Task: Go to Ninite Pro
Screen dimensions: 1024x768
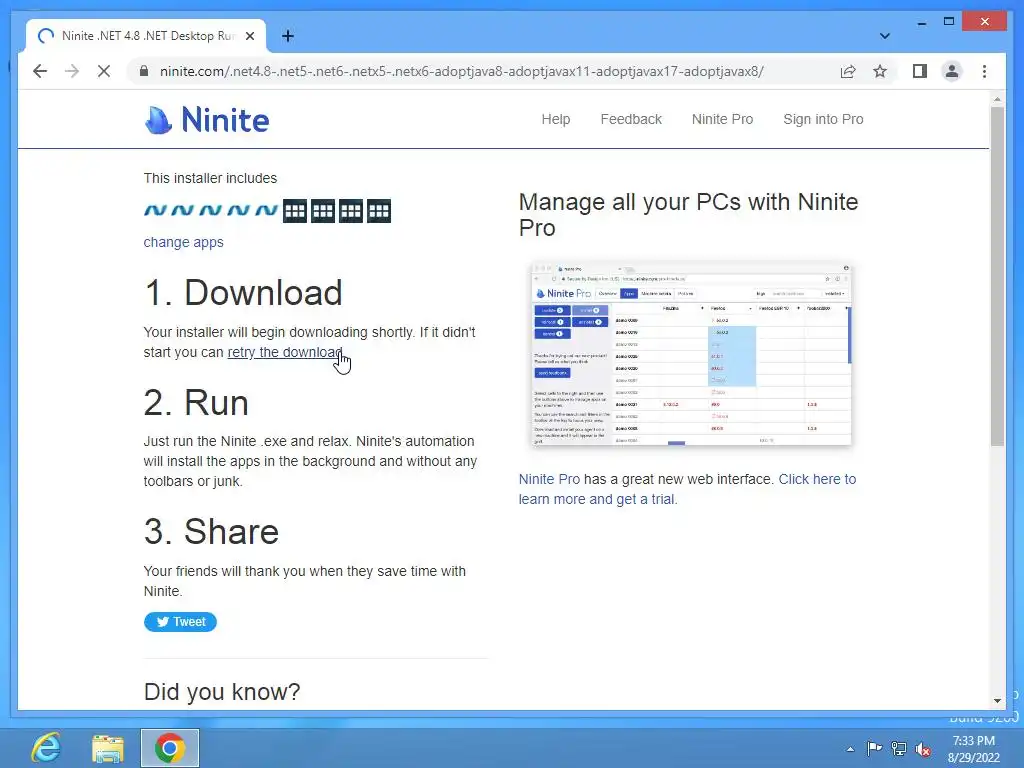Action: [x=722, y=119]
